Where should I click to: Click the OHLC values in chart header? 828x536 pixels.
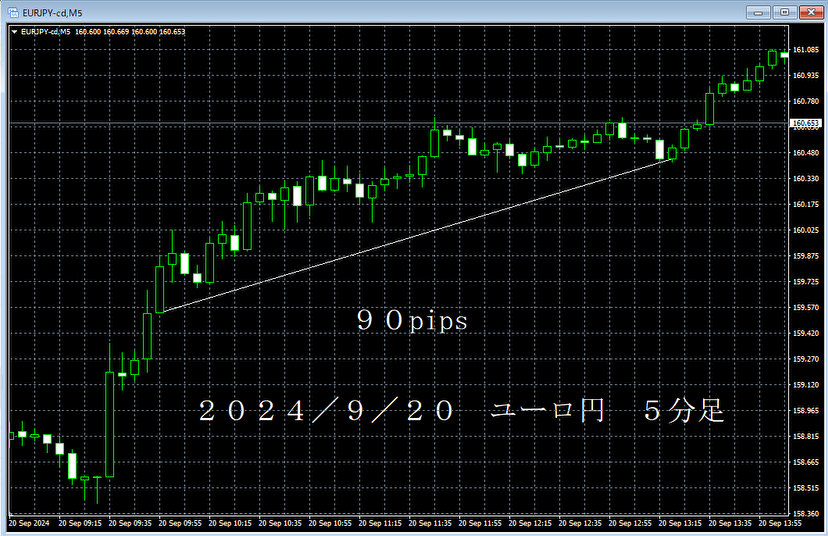(130, 32)
